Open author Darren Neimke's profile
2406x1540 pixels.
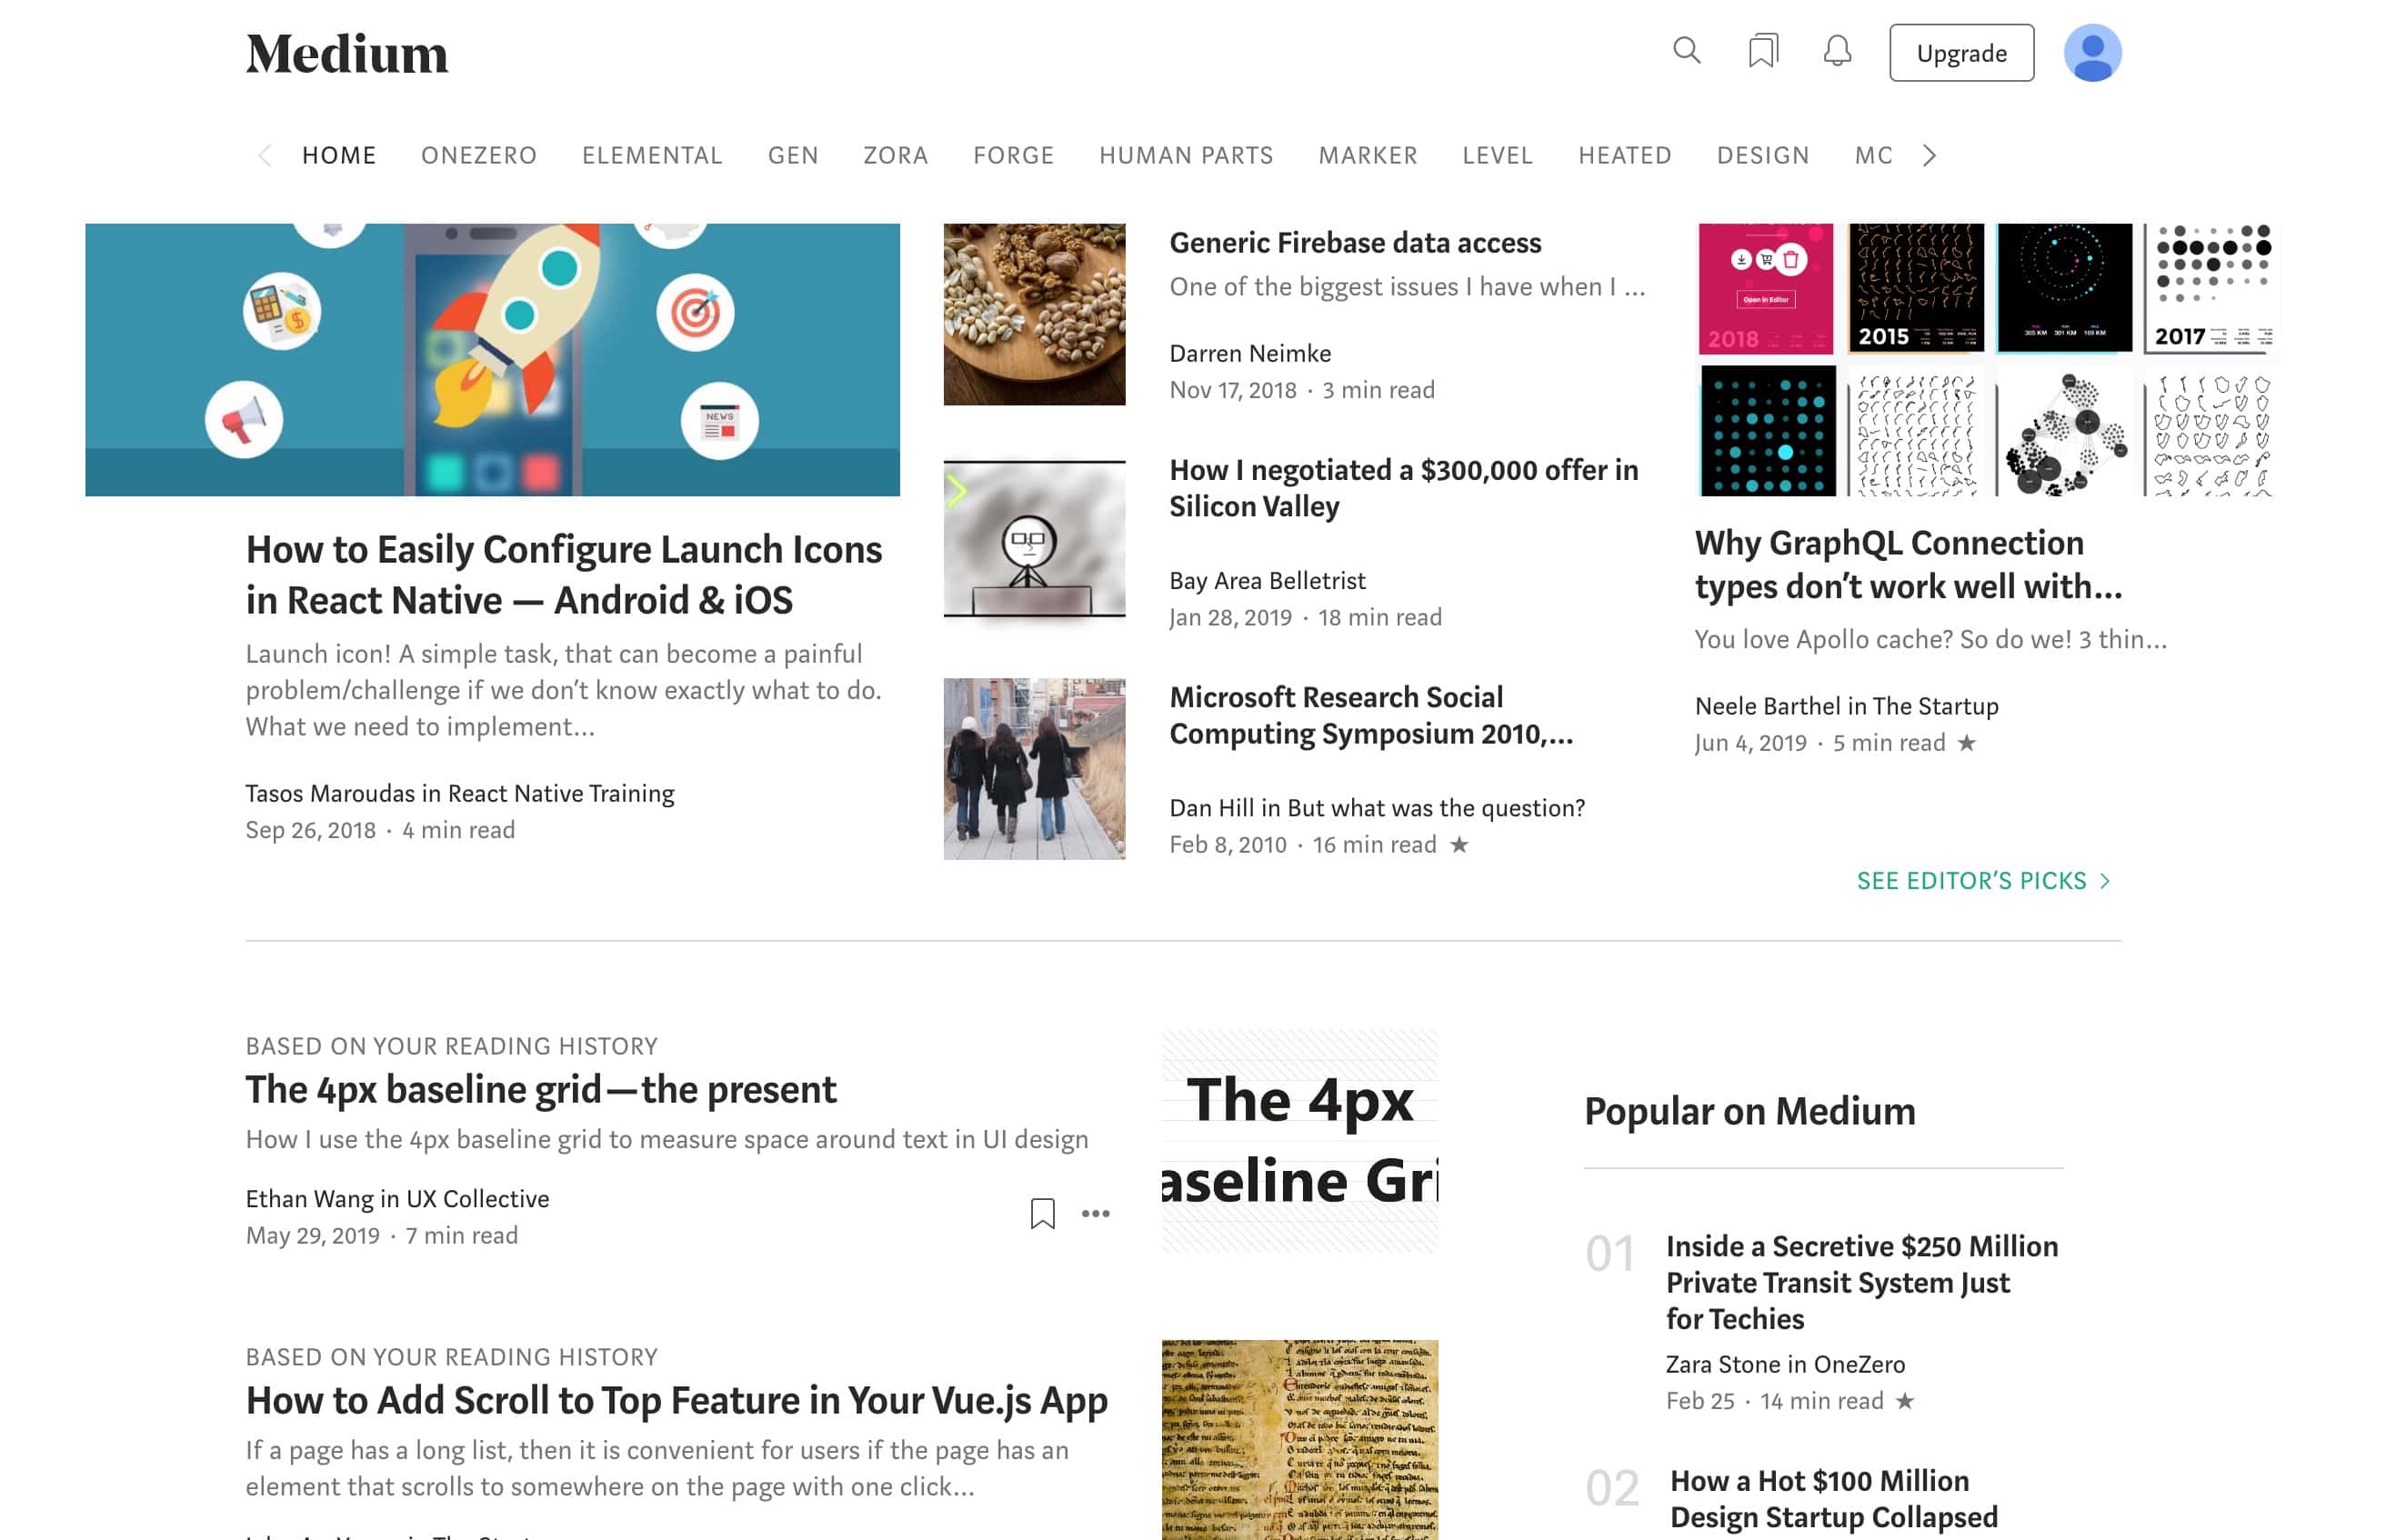(1250, 354)
